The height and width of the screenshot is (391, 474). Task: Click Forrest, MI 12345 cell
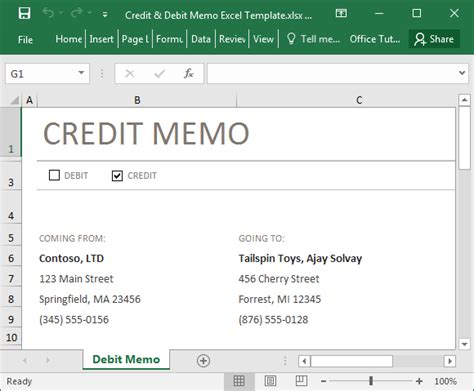tap(280, 299)
